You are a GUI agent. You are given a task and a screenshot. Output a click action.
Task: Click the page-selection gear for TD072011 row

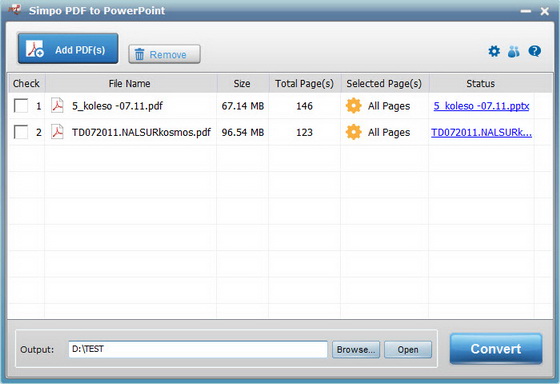354,132
